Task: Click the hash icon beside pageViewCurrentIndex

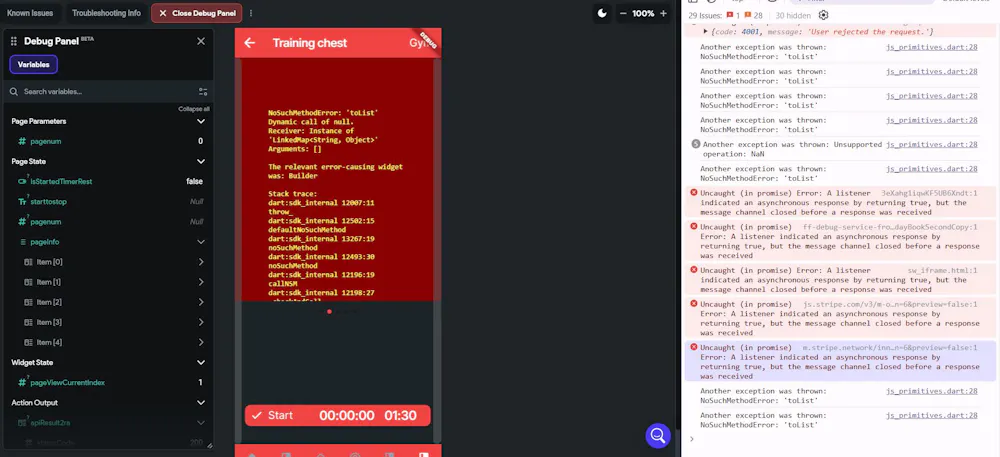Action: pos(22,383)
